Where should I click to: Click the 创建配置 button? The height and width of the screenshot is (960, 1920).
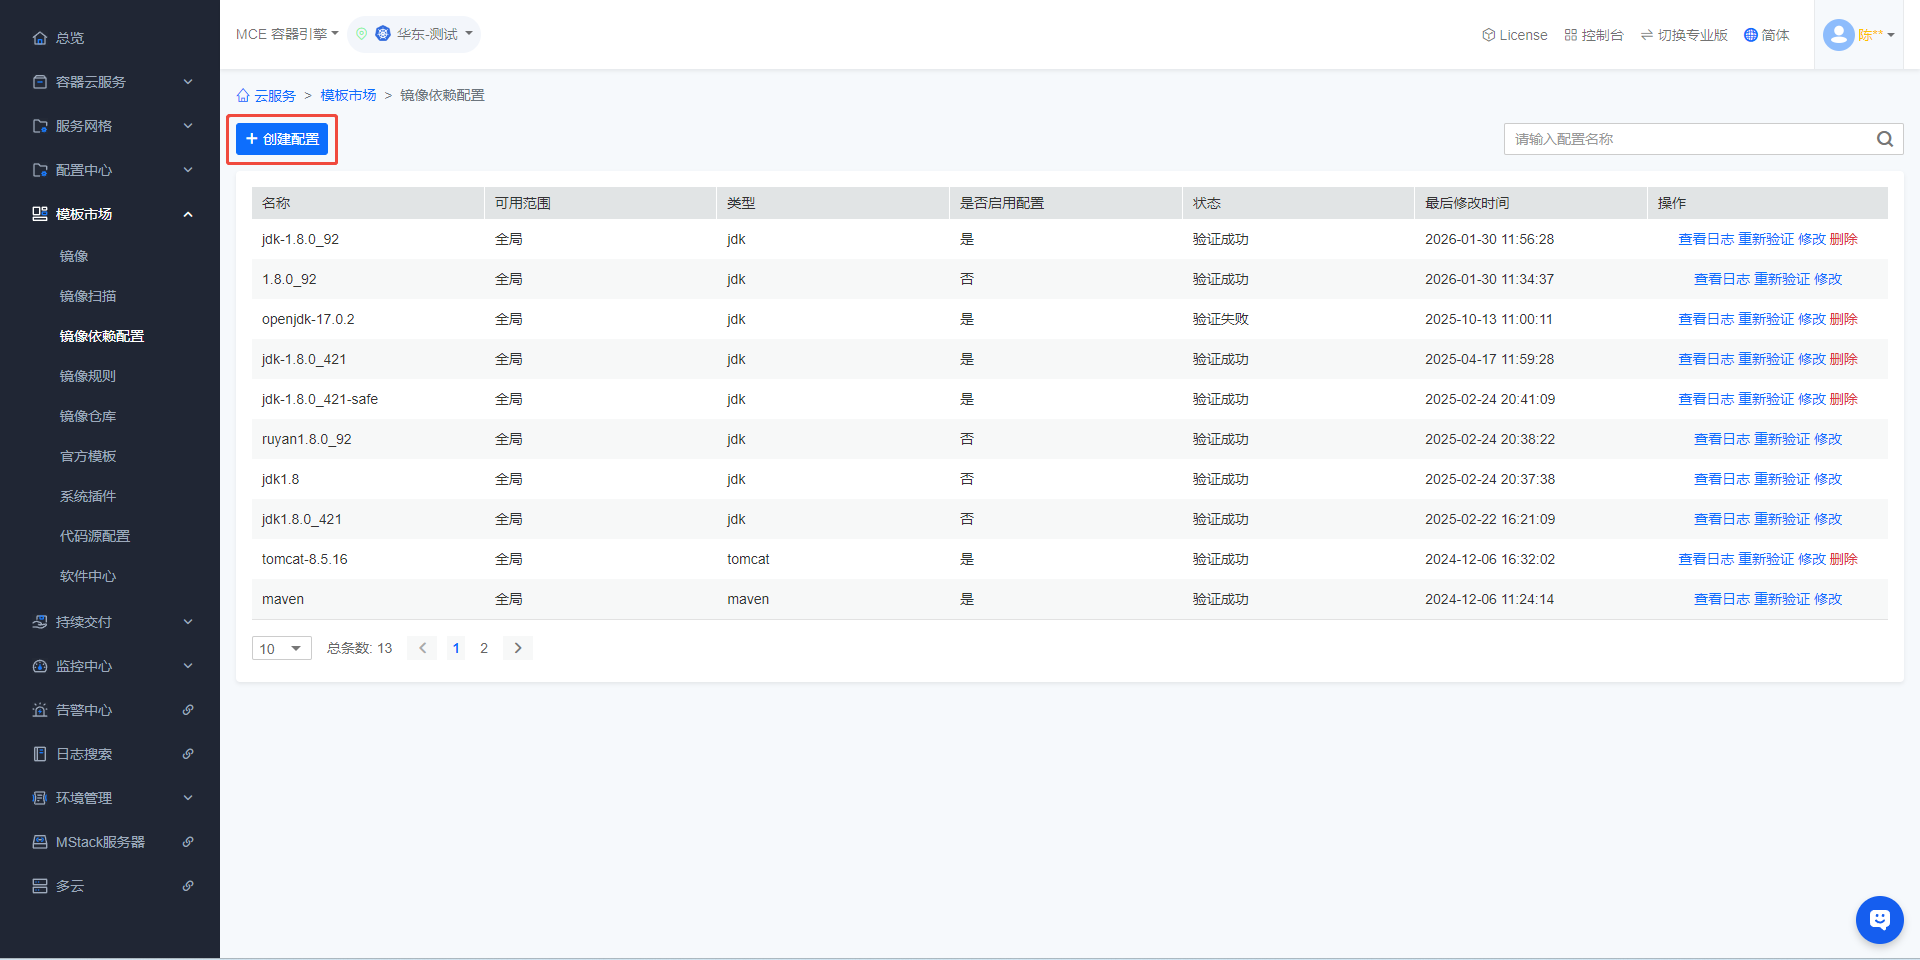[282, 139]
